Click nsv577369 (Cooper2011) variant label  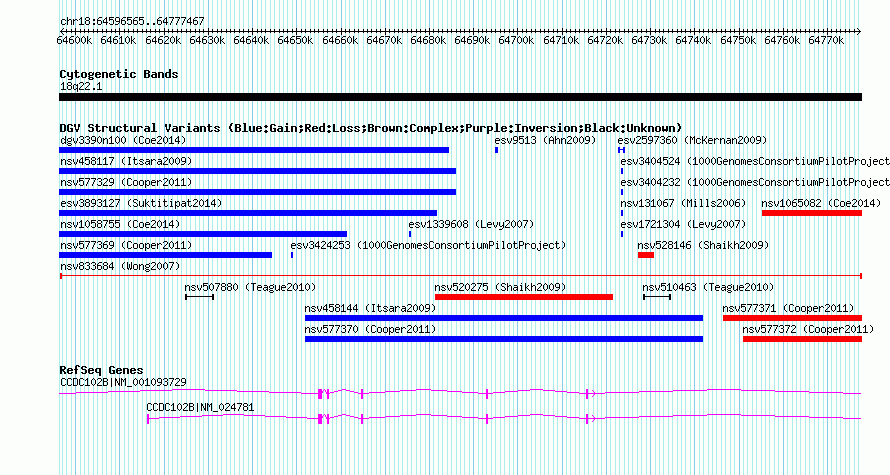pyautogui.click(x=126, y=245)
